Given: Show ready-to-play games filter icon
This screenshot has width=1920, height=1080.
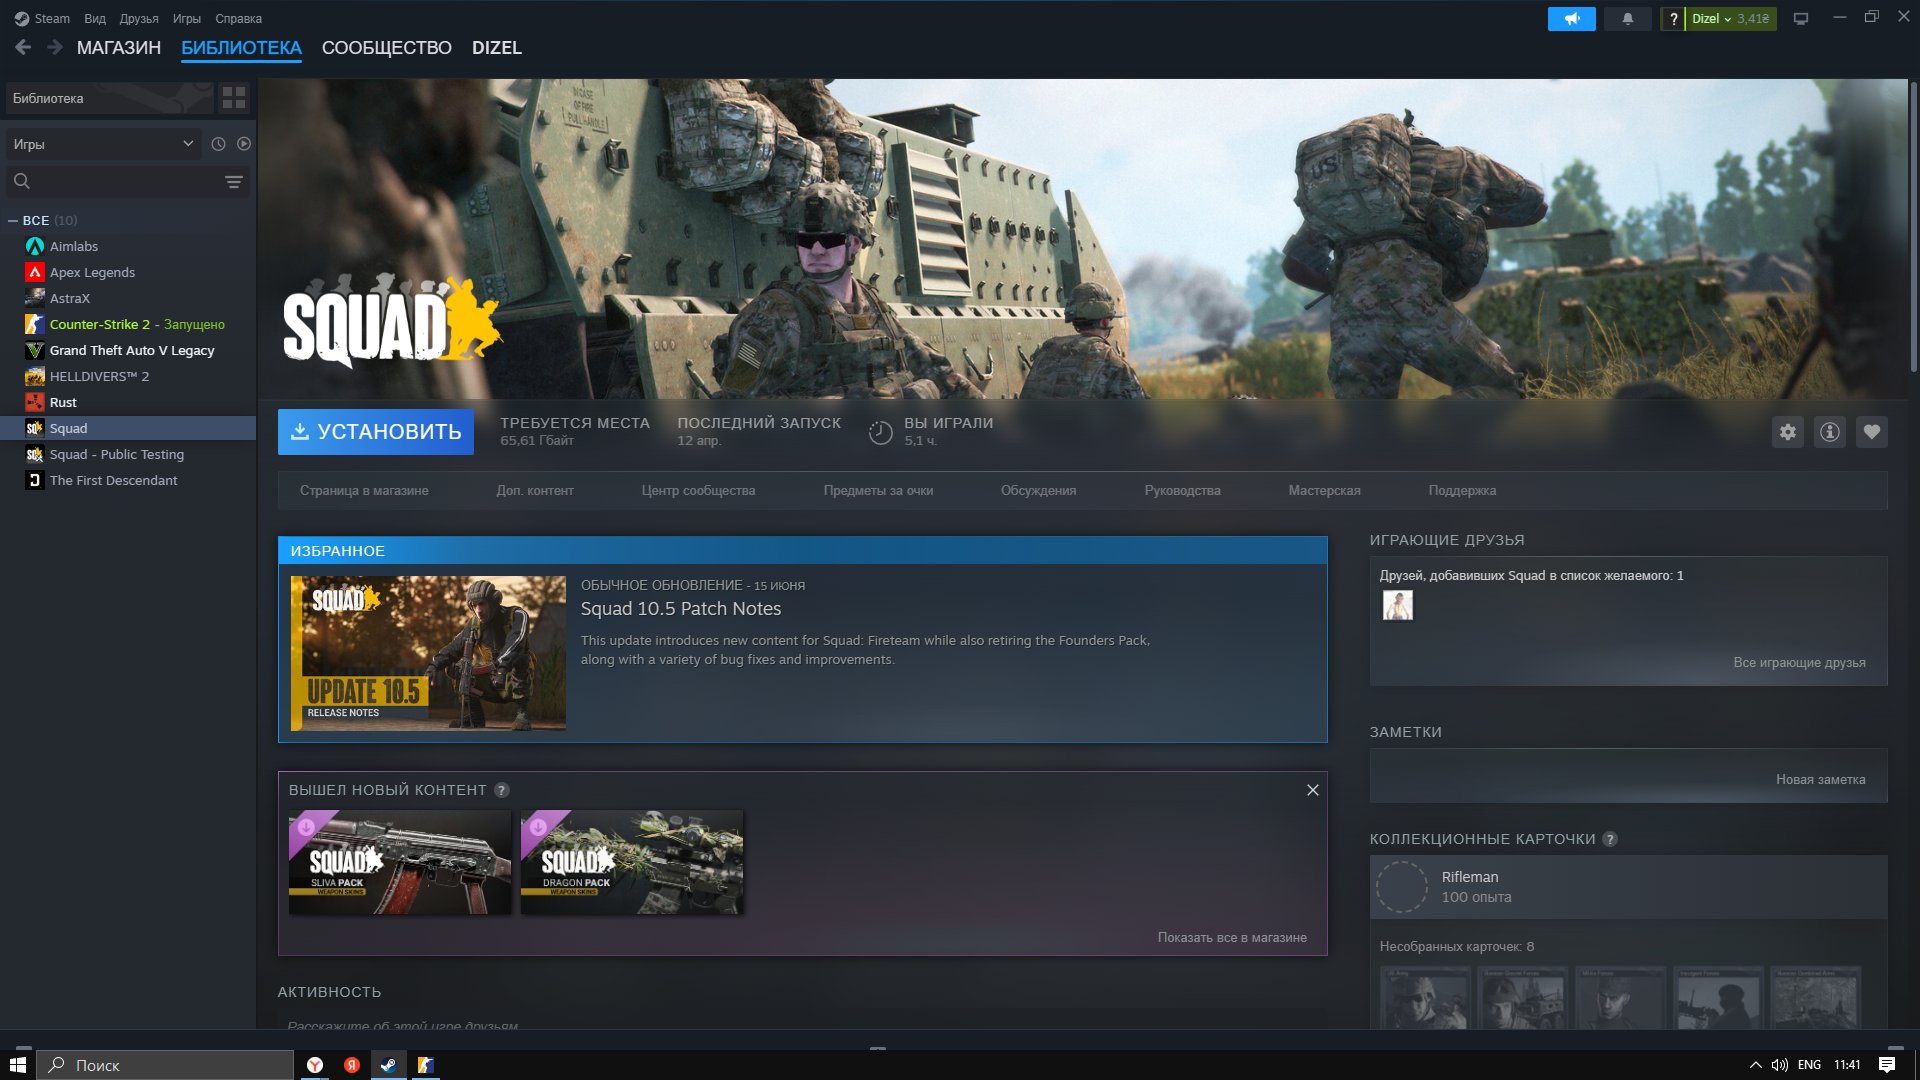Looking at the screenshot, I should [x=244, y=144].
